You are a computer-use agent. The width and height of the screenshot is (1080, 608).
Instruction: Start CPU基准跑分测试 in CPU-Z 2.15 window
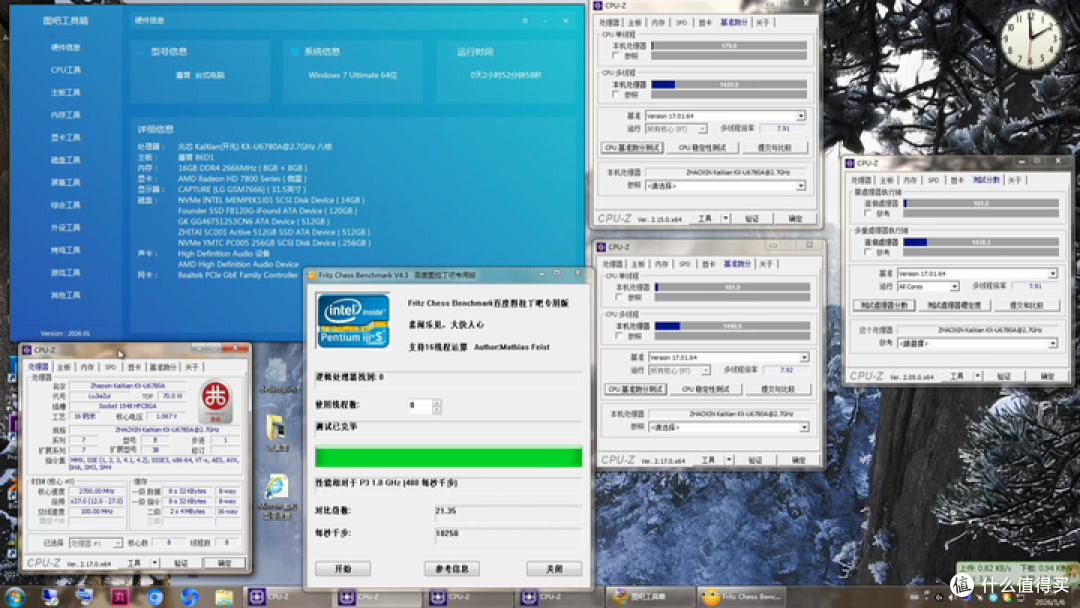[632, 147]
